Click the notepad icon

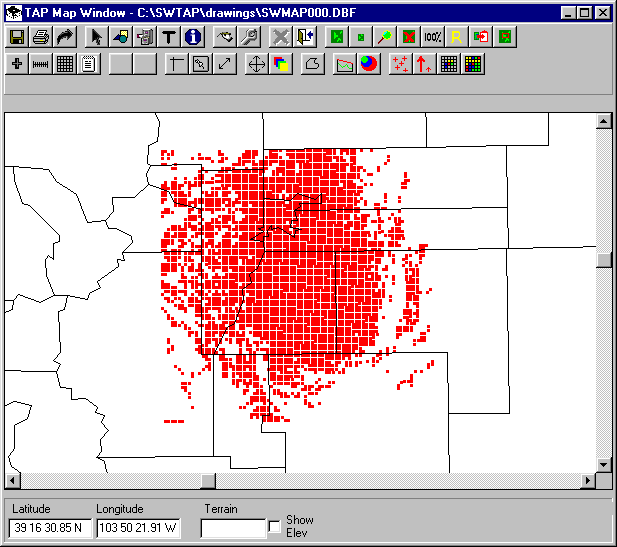tap(89, 64)
